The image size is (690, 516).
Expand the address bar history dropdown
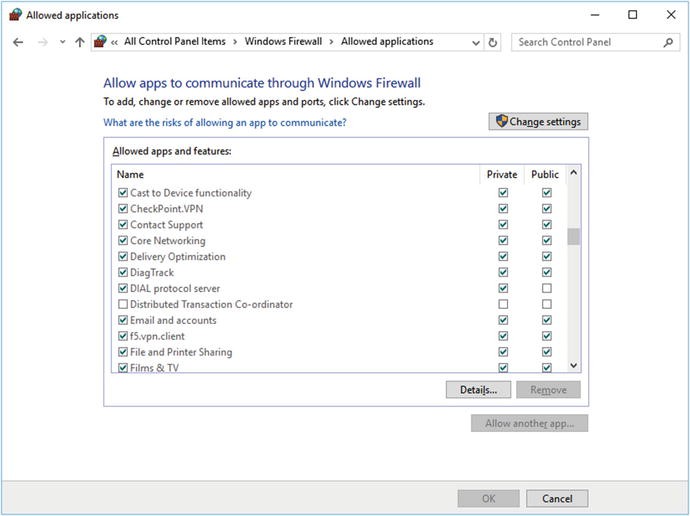click(476, 43)
